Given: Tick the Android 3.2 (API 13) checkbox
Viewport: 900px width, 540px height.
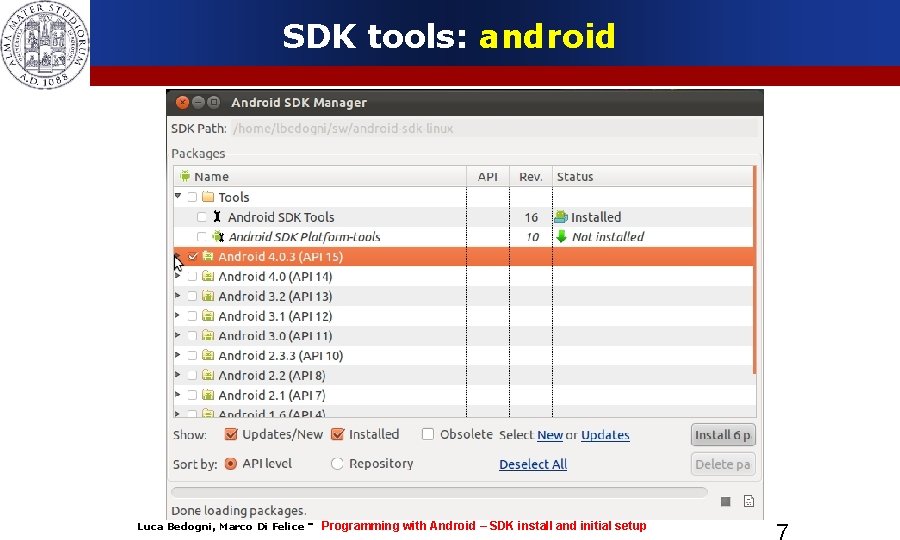Looking at the screenshot, I should pyautogui.click(x=192, y=296).
